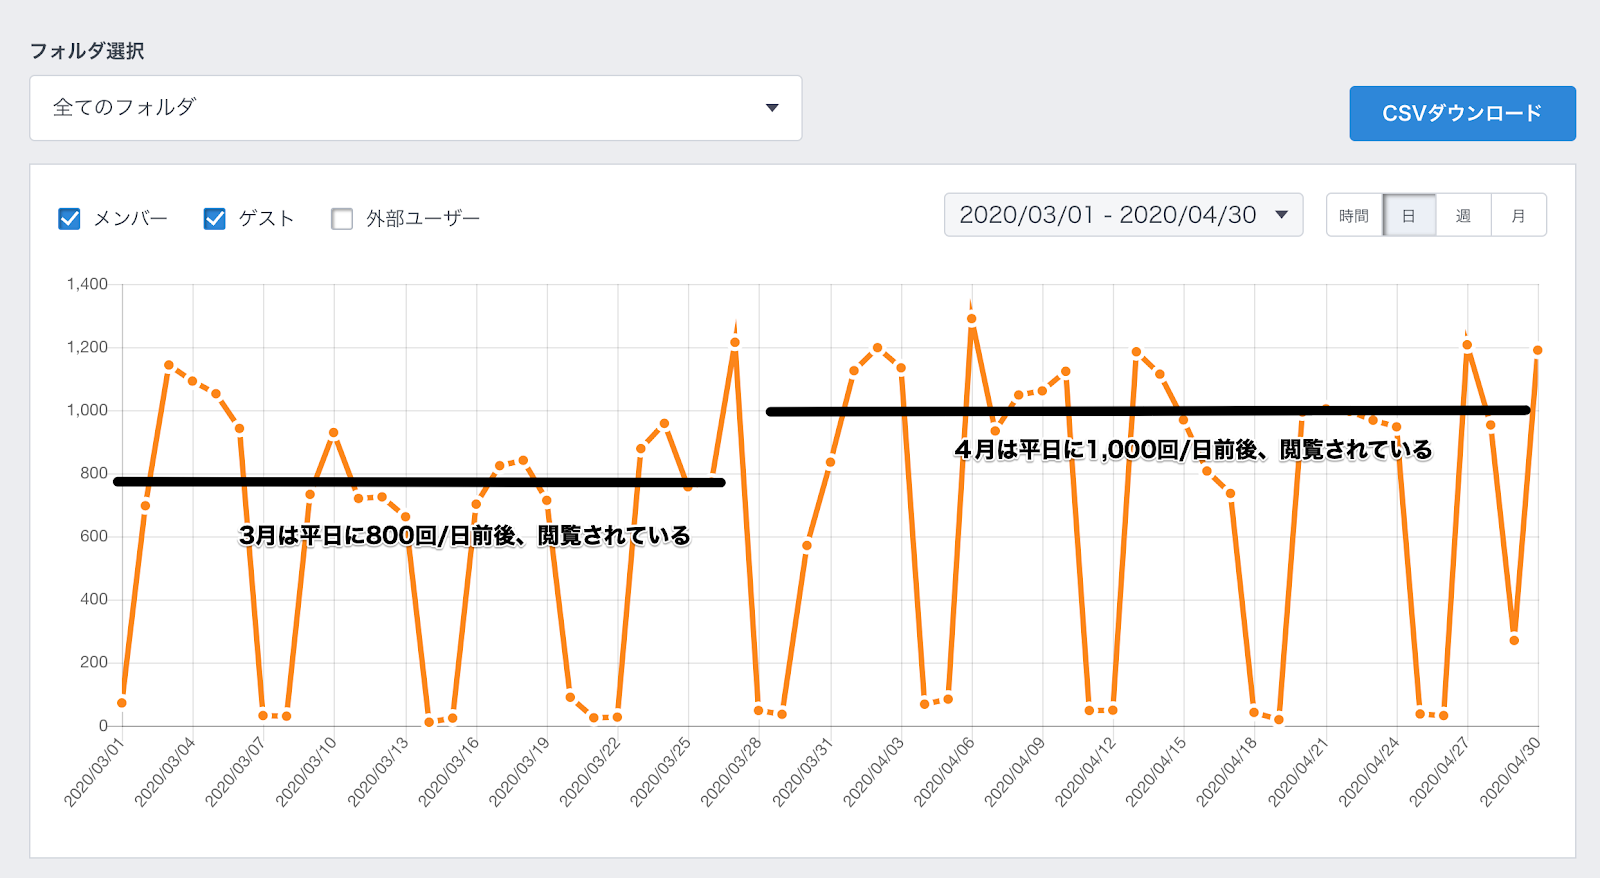Click the data point peak on 2020/04/06
This screenshot has height=878, width=1600.
[971, 319]
